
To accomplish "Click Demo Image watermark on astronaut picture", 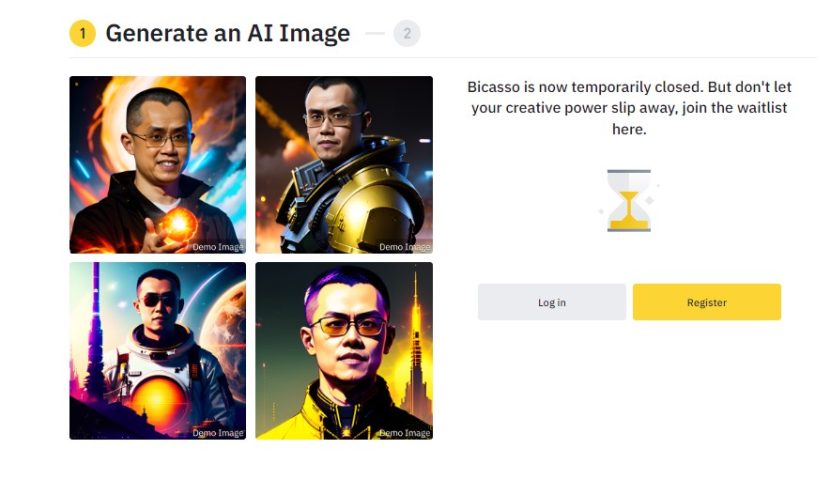I will (218, 433).
